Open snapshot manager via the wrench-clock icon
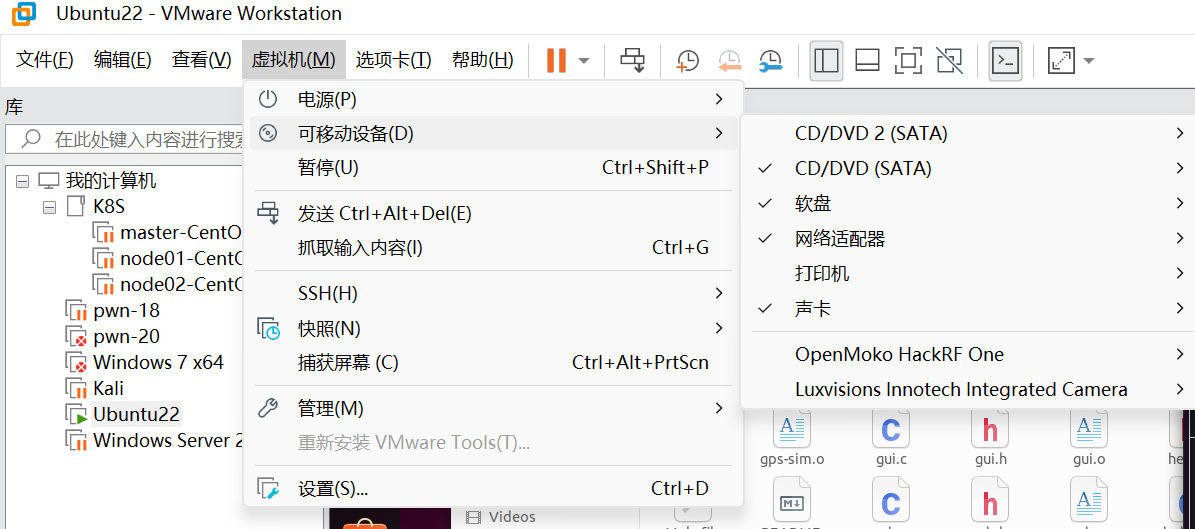Image resolution: width=1195 pixels, height=529 pixels. [771, 60]
